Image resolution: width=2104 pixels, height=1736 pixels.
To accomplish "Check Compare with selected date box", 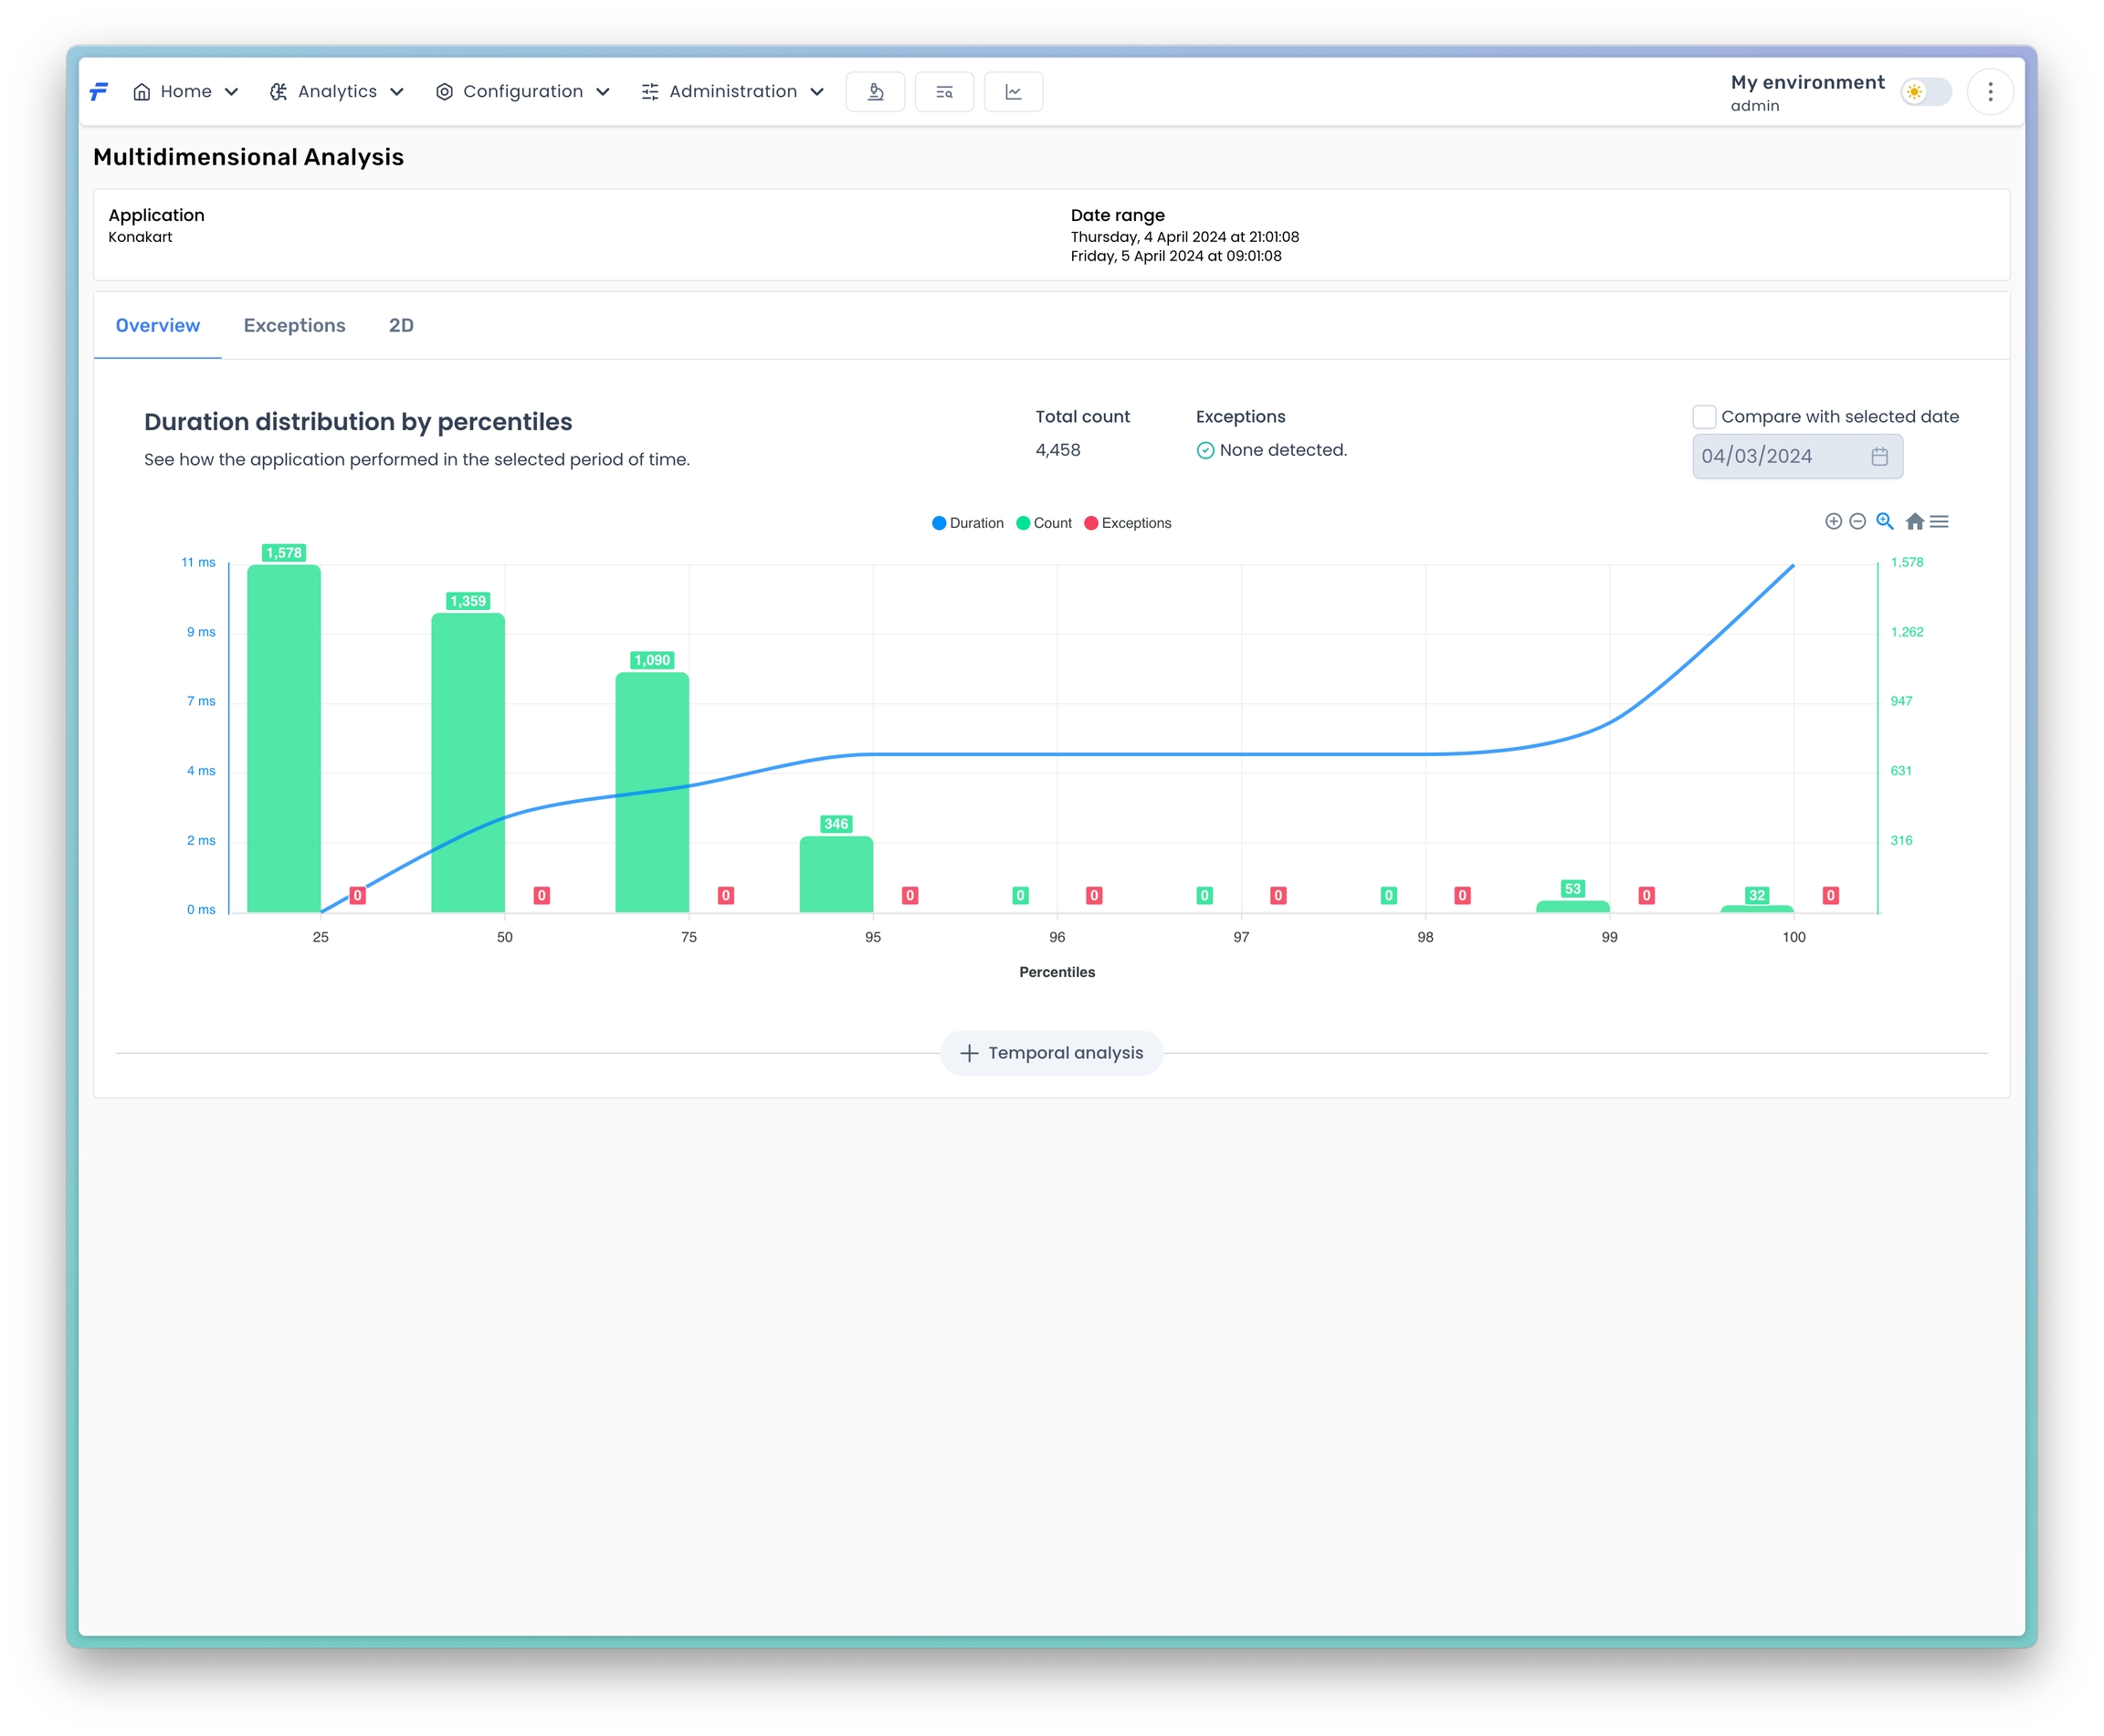I will 1704,417.
